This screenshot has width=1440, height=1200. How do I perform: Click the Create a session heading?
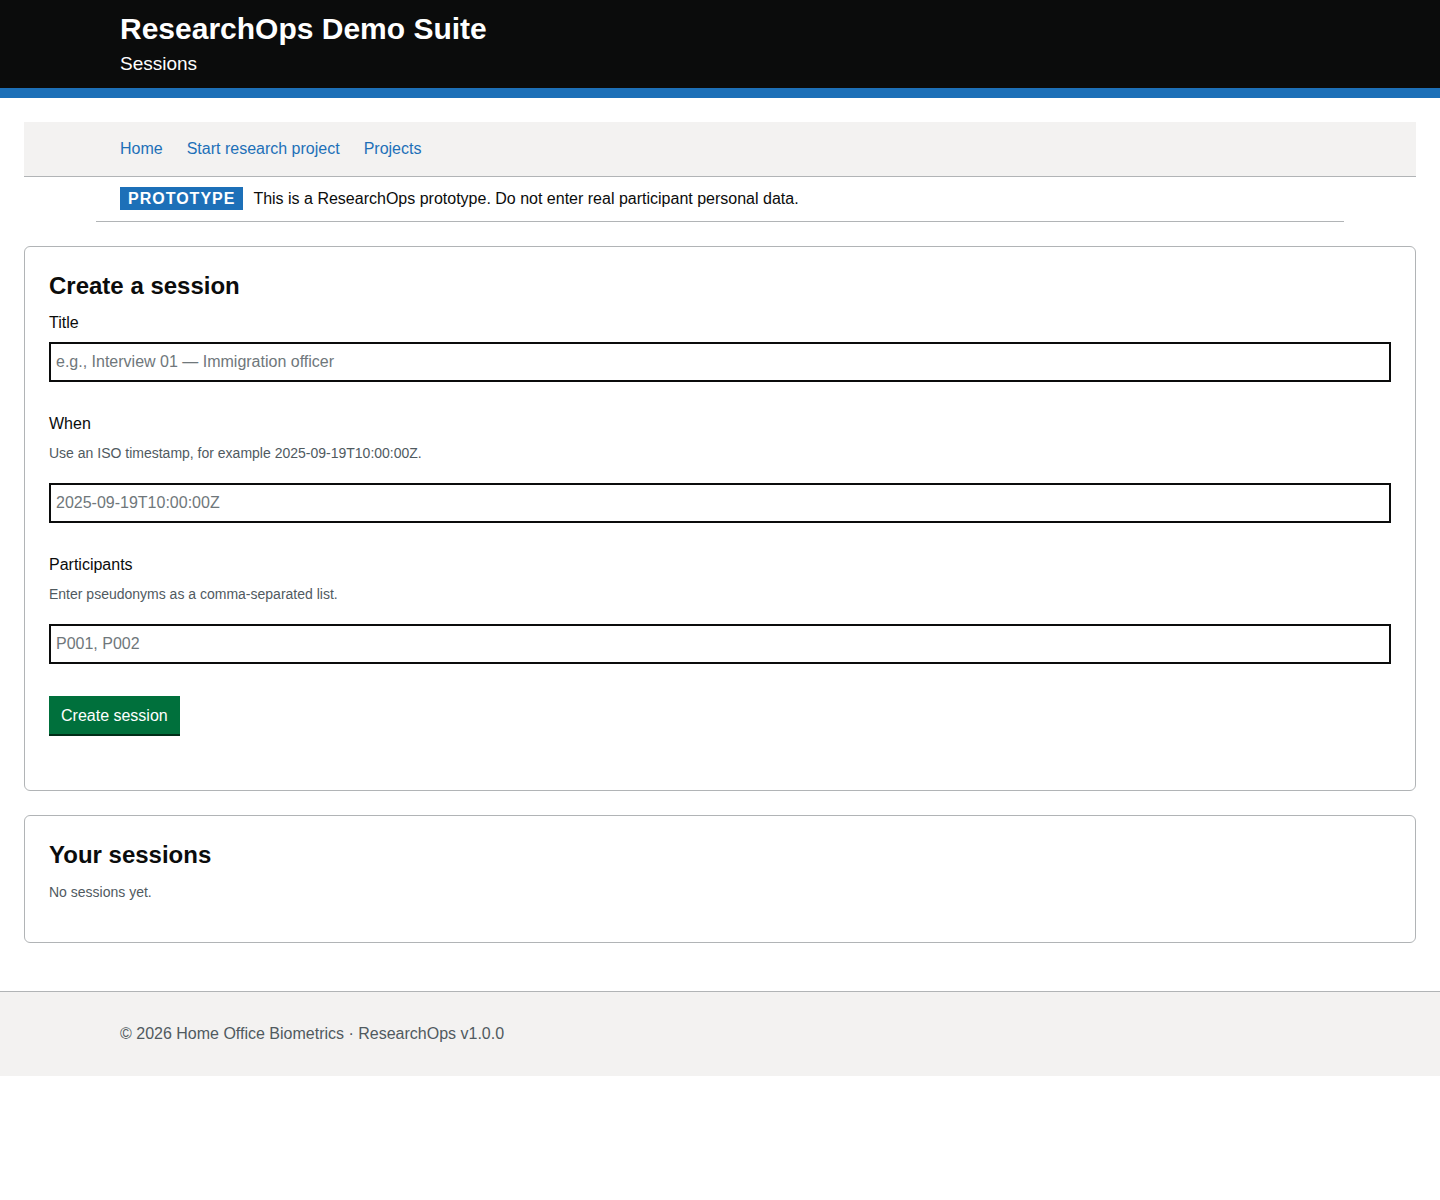pyautogui.click(x=144, y=286)
